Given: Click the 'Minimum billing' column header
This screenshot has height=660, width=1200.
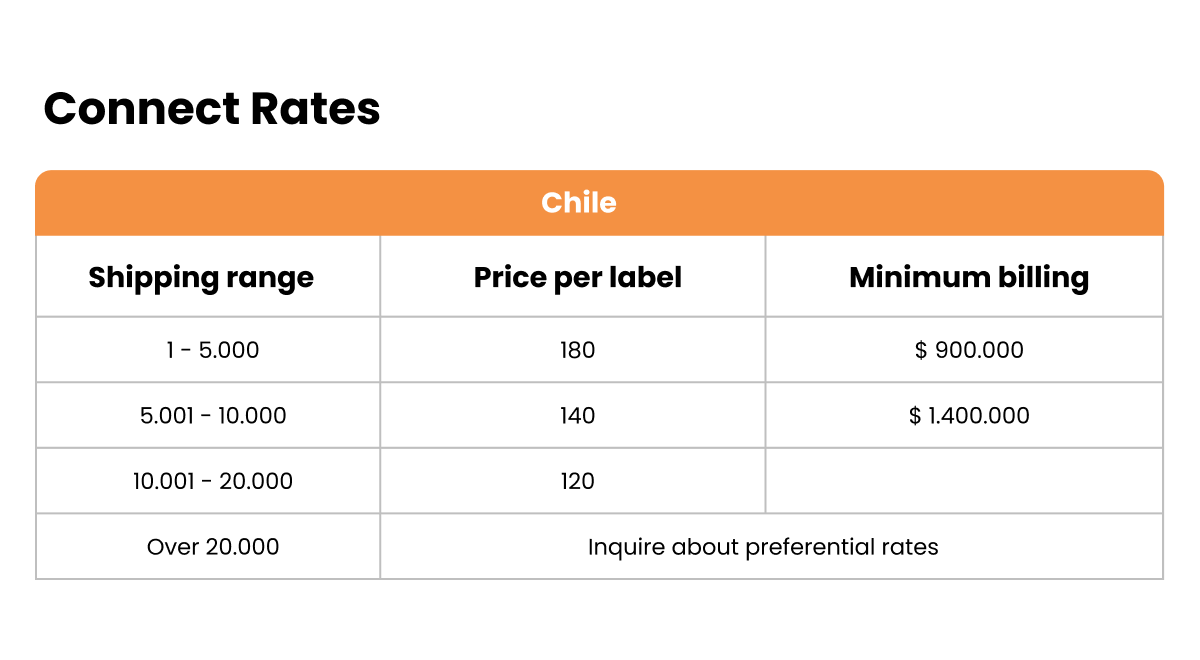Looking at the screenshot, I should [x=968, y=277].
